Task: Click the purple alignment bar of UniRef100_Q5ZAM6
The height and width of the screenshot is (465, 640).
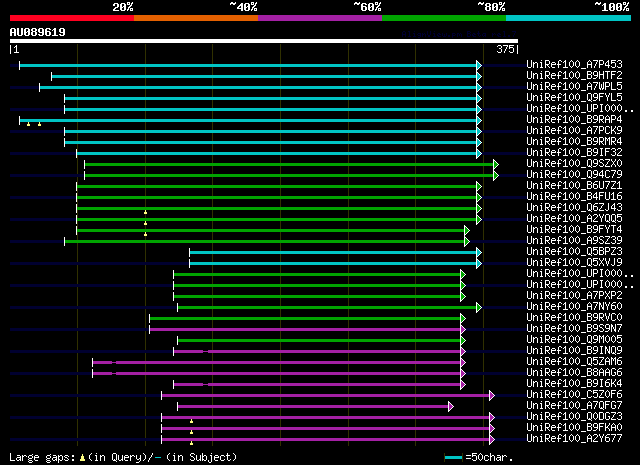Action: tap(279, 363)
